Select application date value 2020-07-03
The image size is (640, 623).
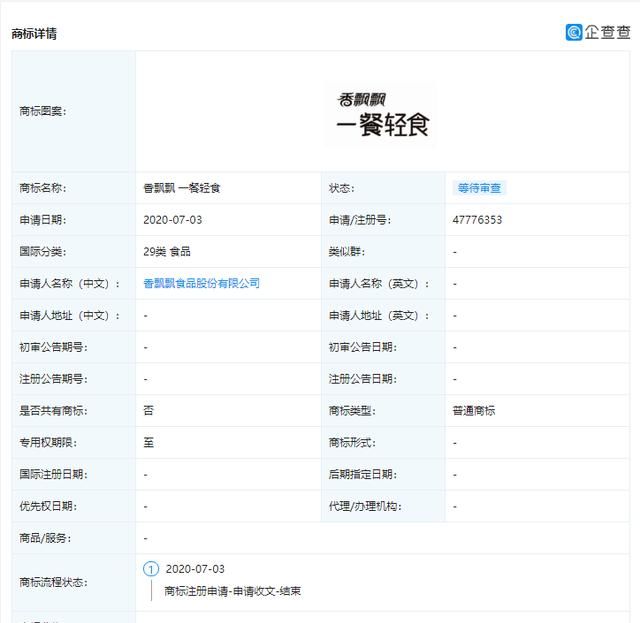click(x=173, y=220)
